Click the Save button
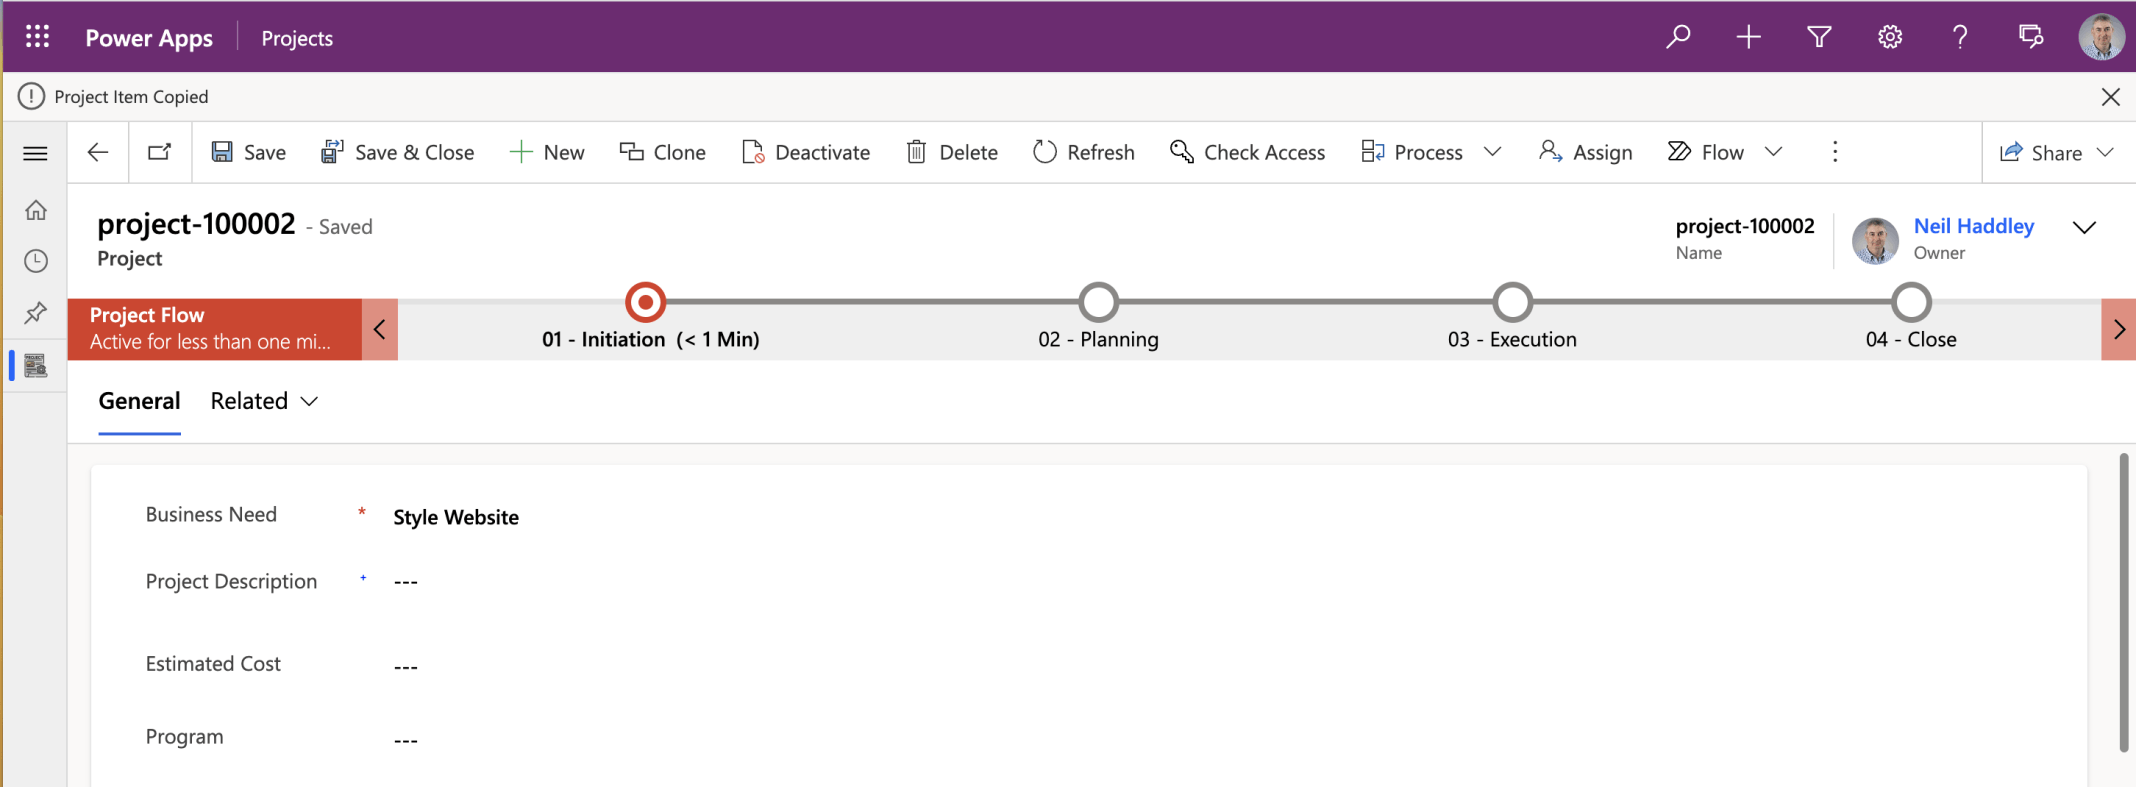Image resolution: width=2136 pixels, height=787 pixels. pyautogui.click(x=249, y=152)
